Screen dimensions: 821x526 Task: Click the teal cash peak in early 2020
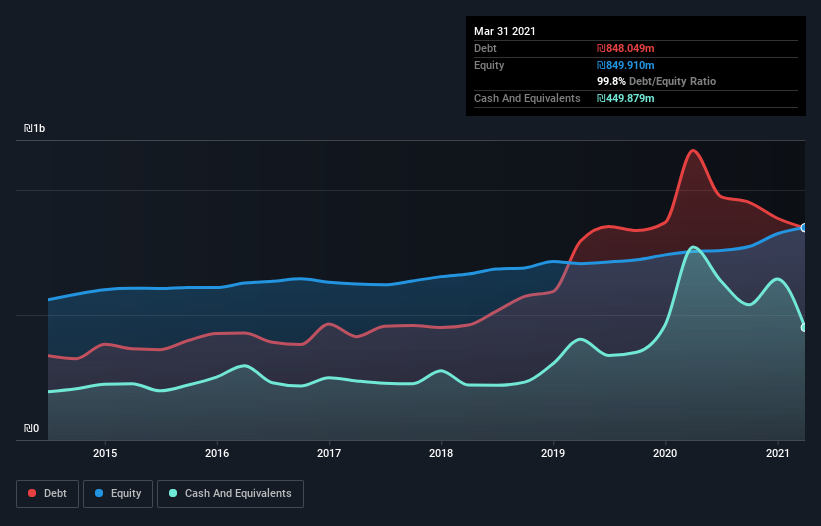pos(693,247)
